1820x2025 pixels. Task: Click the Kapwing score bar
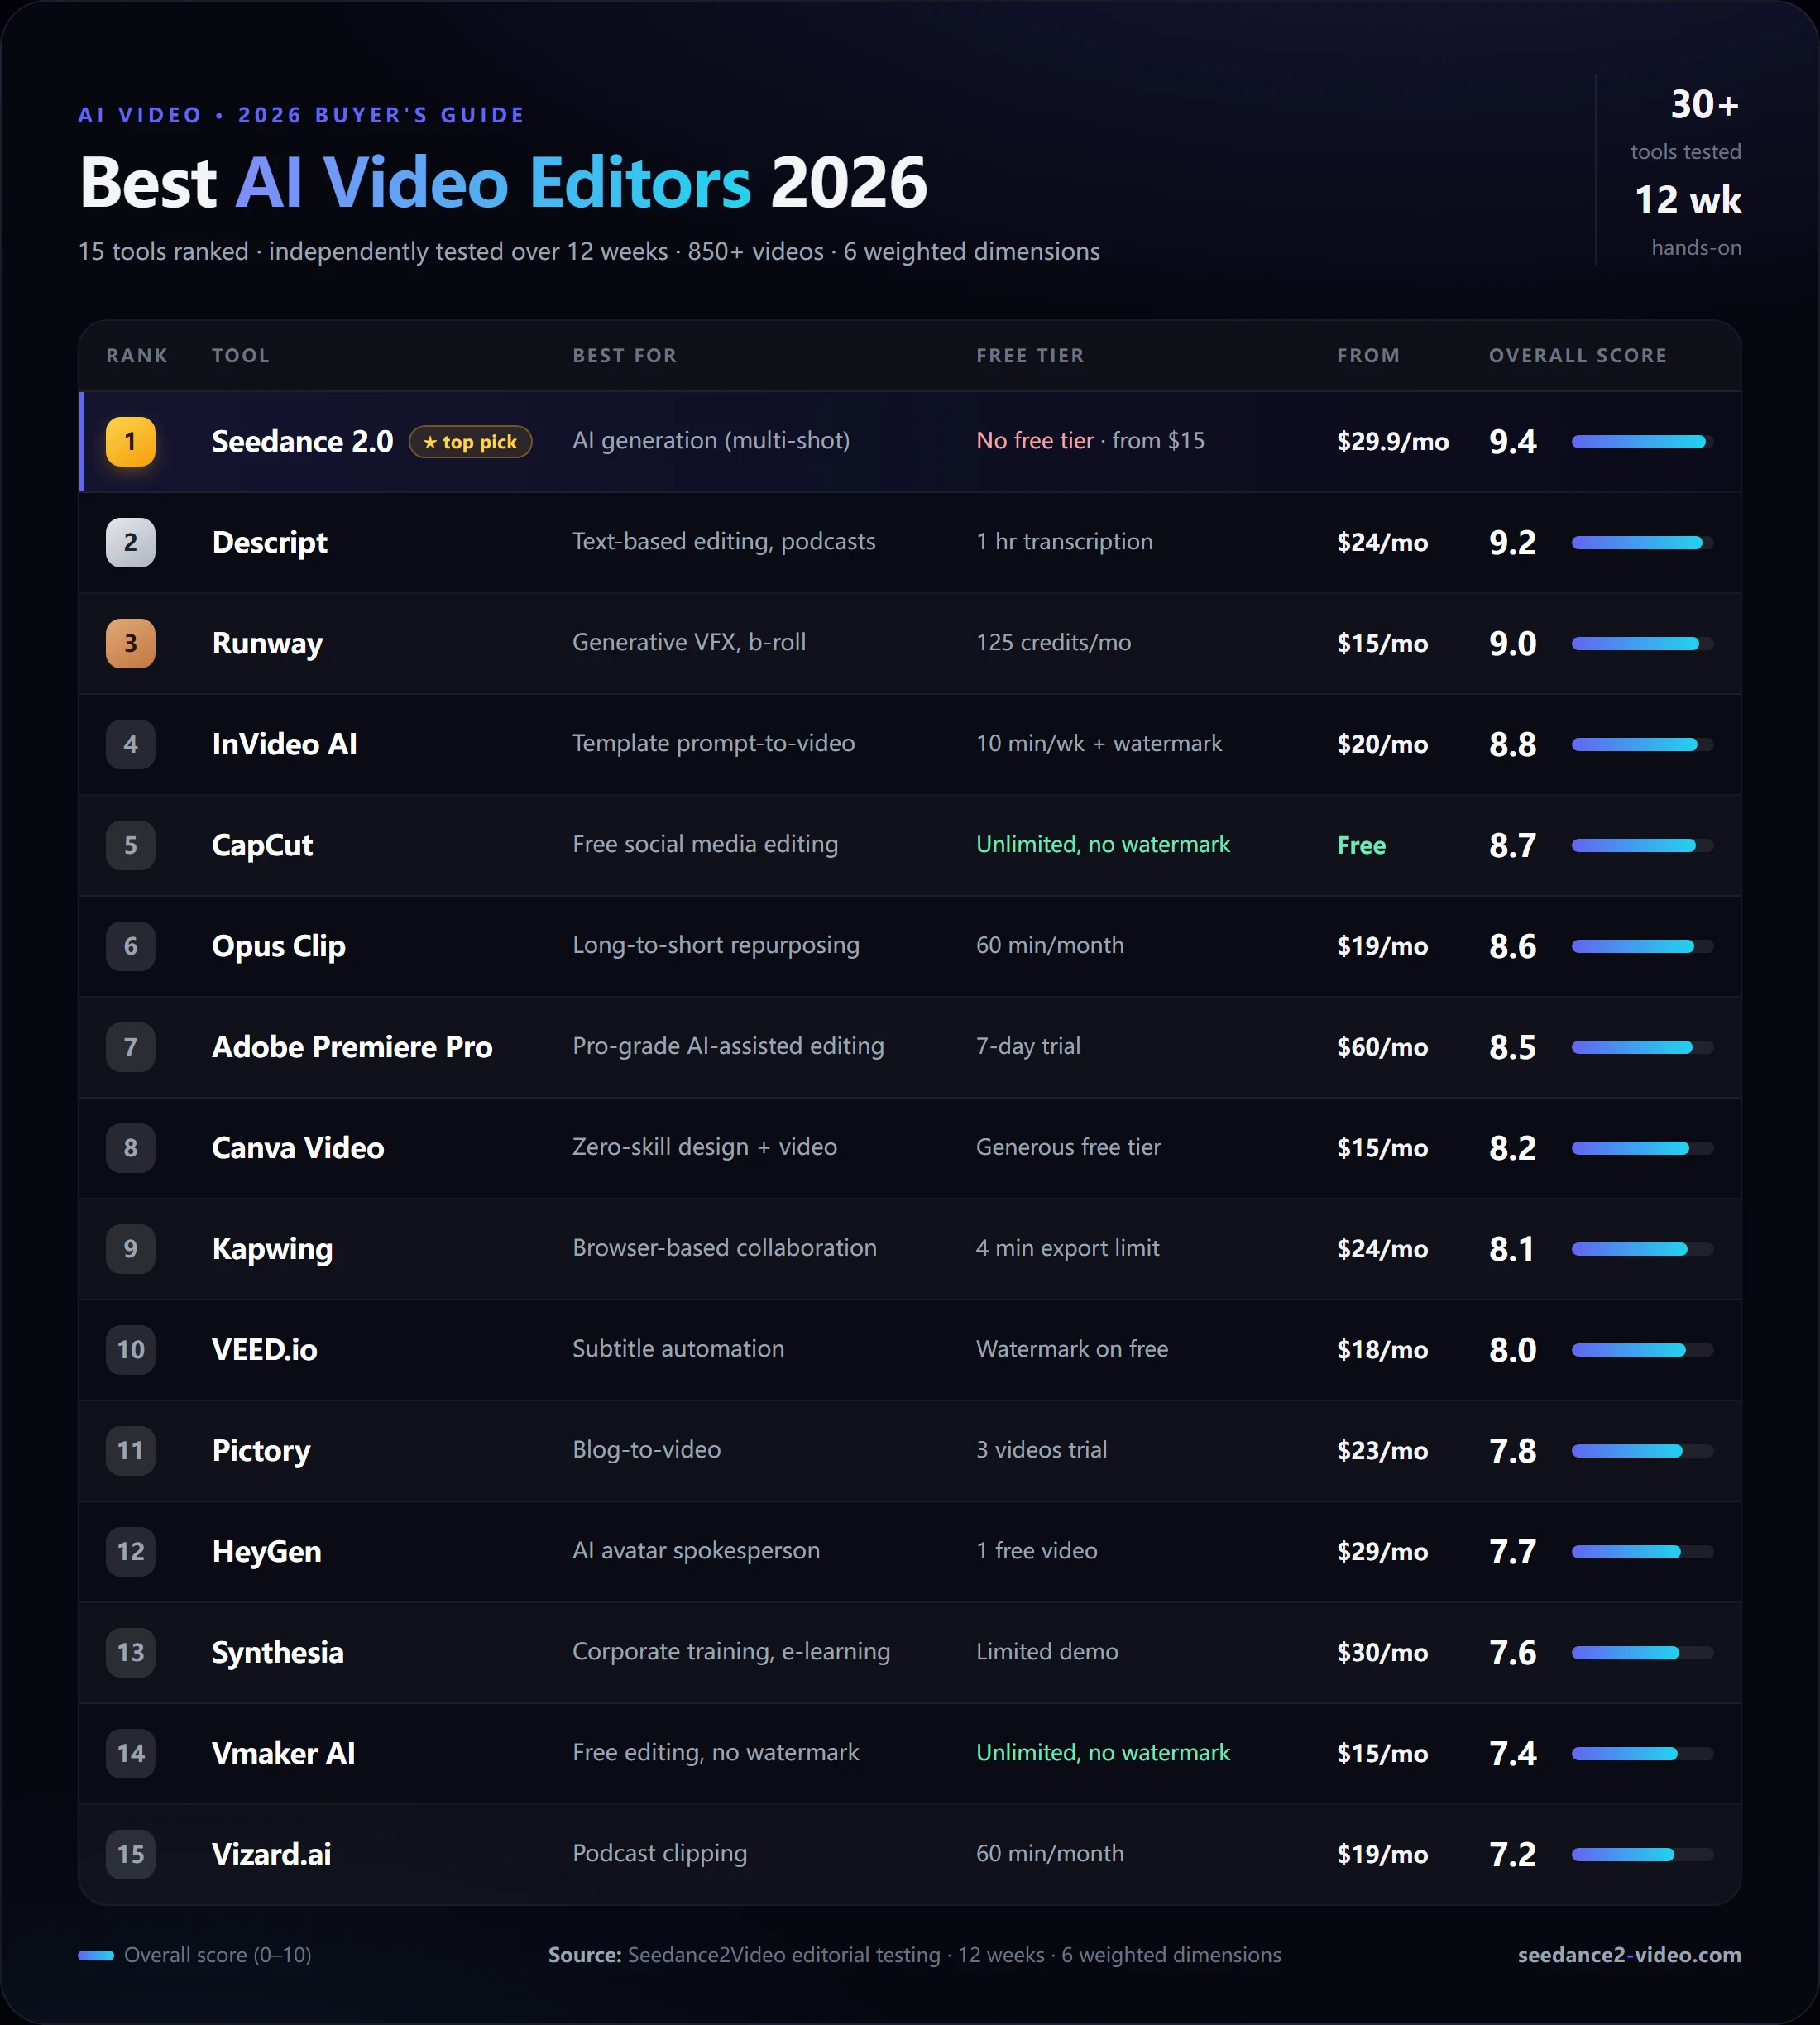[1642, 1250]
